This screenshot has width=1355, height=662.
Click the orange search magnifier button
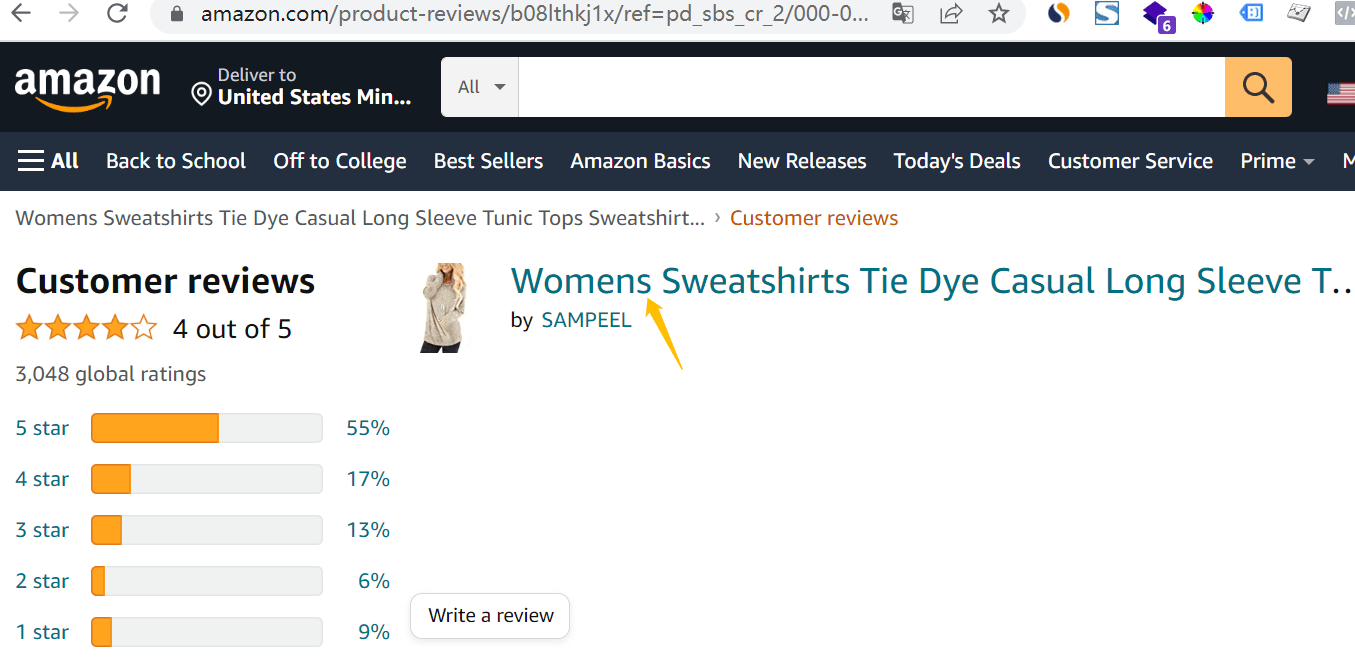(x=1258, y=87)
